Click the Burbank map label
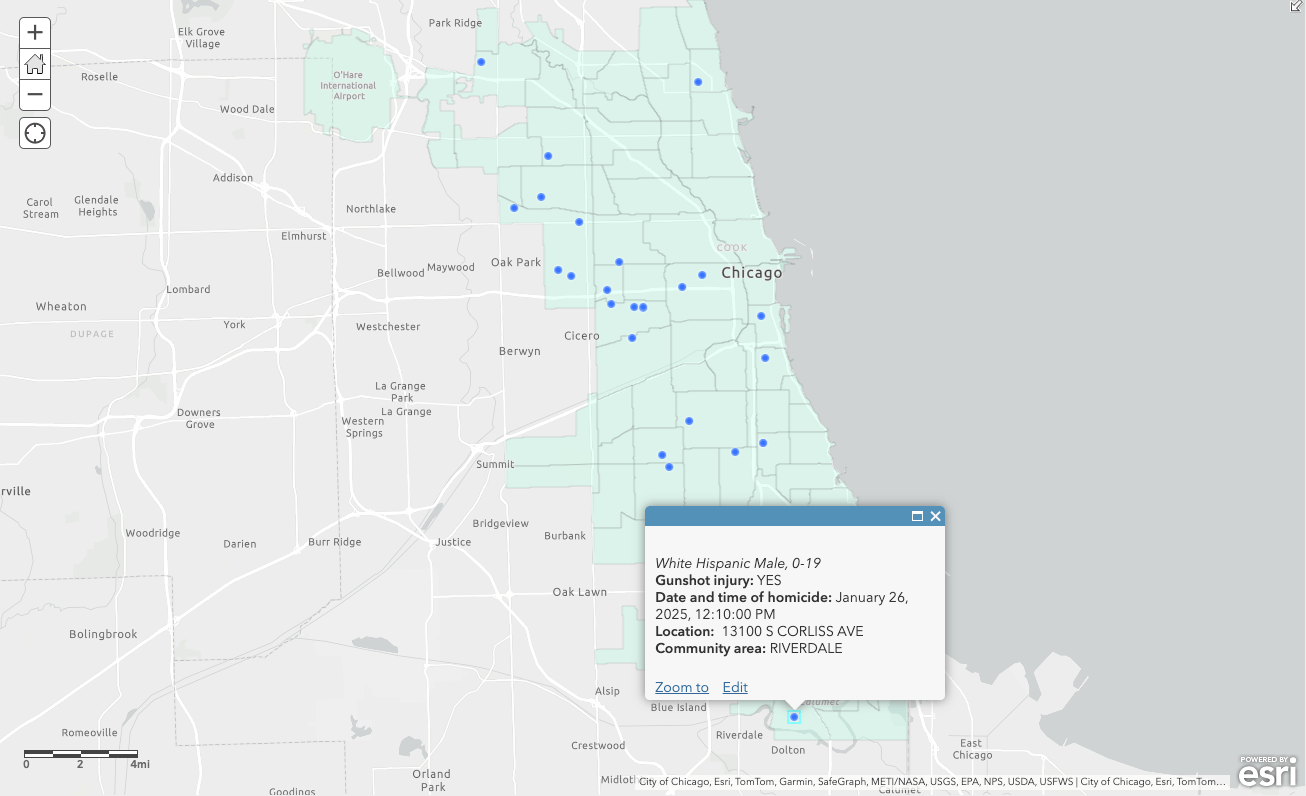This screenshot has height=796, width=1306. [565, 536]
